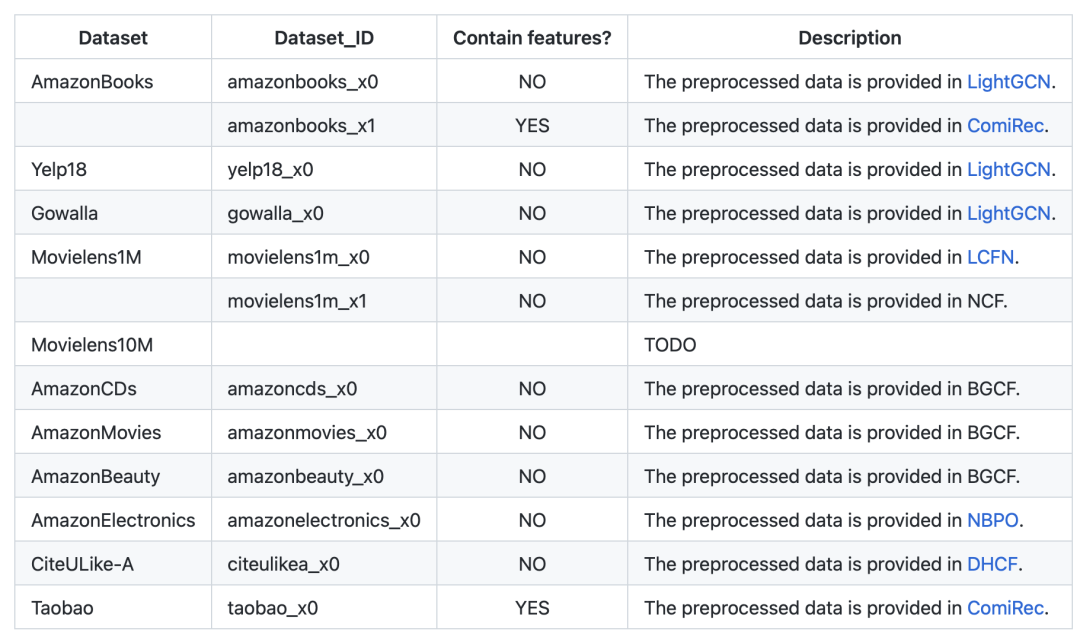The image size is (1080, 640).
Task: Select the "Contain features?" column header
Action: 532,38
